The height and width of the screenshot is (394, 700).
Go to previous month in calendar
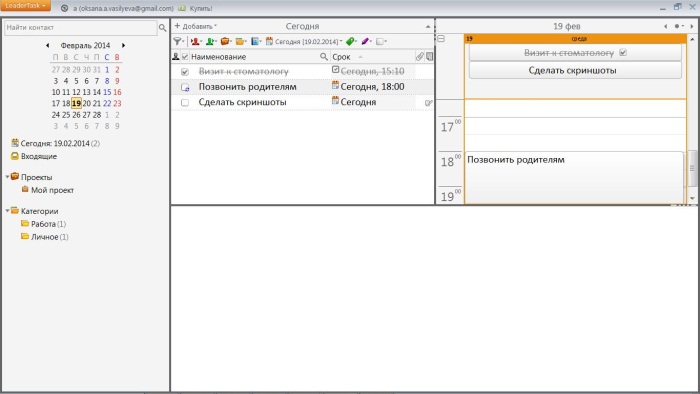tap(47, 46)
